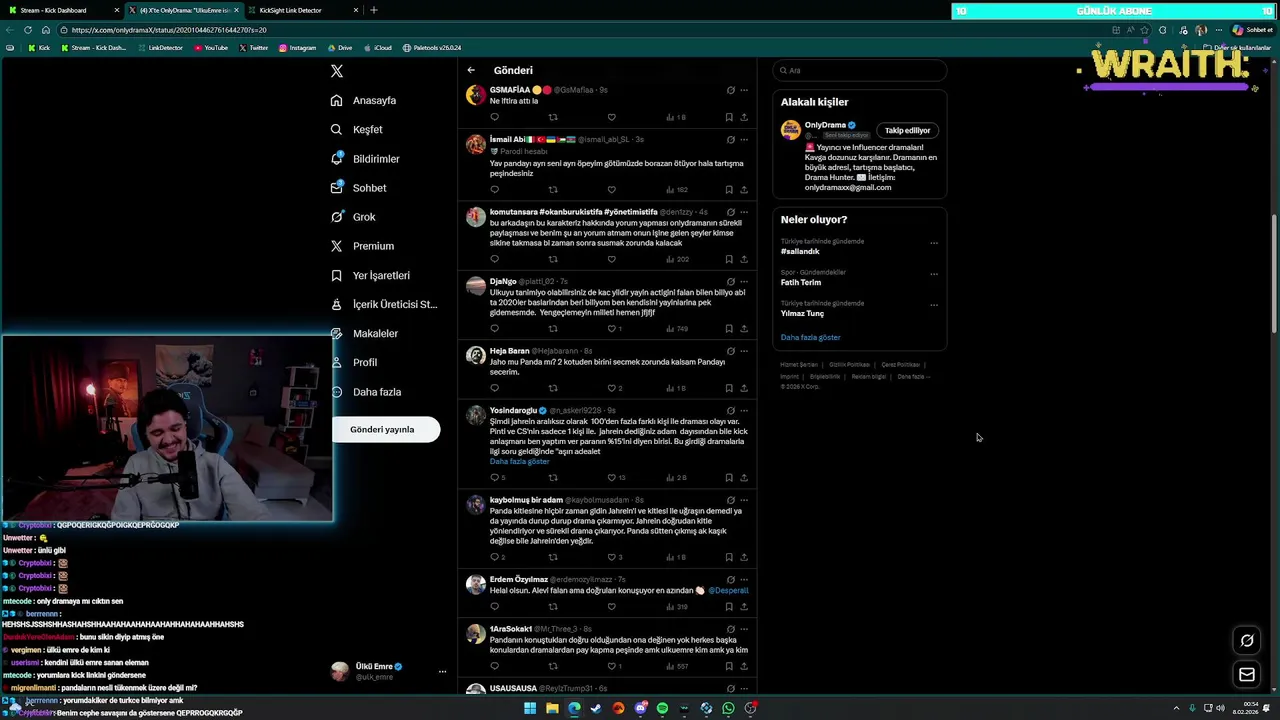
Task: Open floating messages envelope button
Action: (x=1247, y=675)
